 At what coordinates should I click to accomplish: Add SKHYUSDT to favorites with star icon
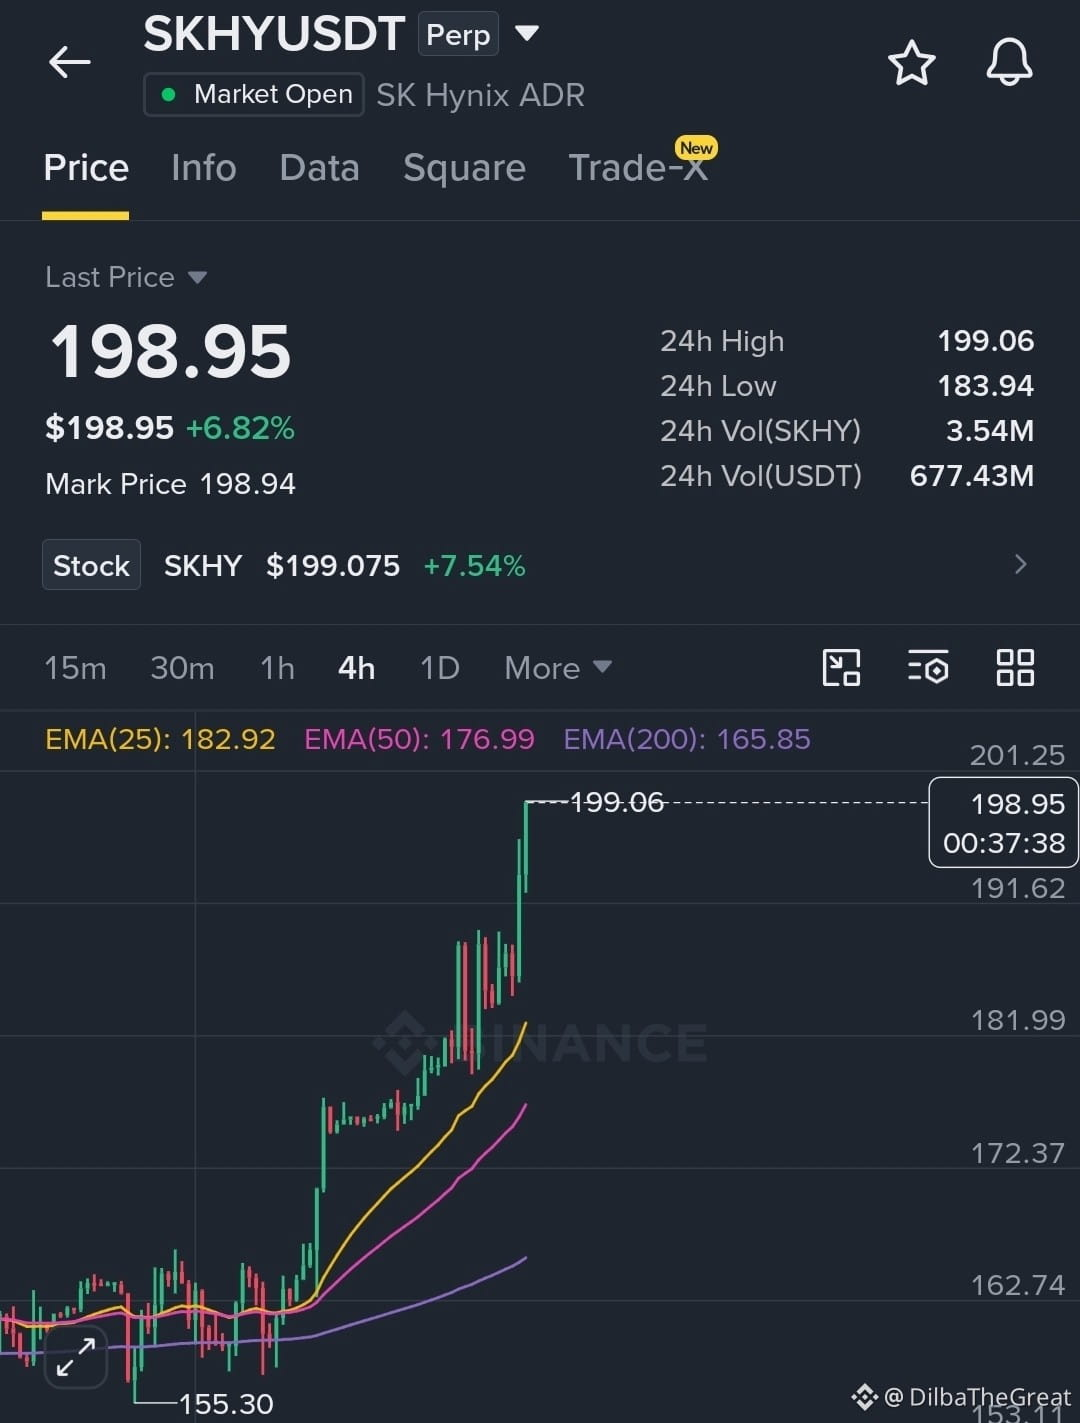(911, 63)
